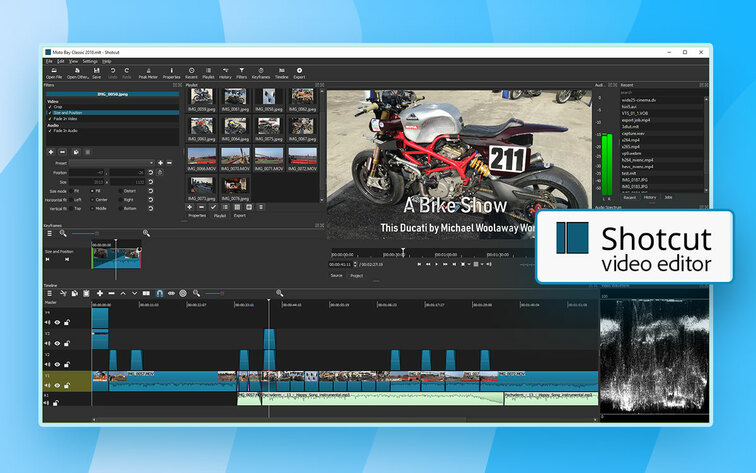Reset the Size values
Screen dimensions: 756x473
click(151, 182)
